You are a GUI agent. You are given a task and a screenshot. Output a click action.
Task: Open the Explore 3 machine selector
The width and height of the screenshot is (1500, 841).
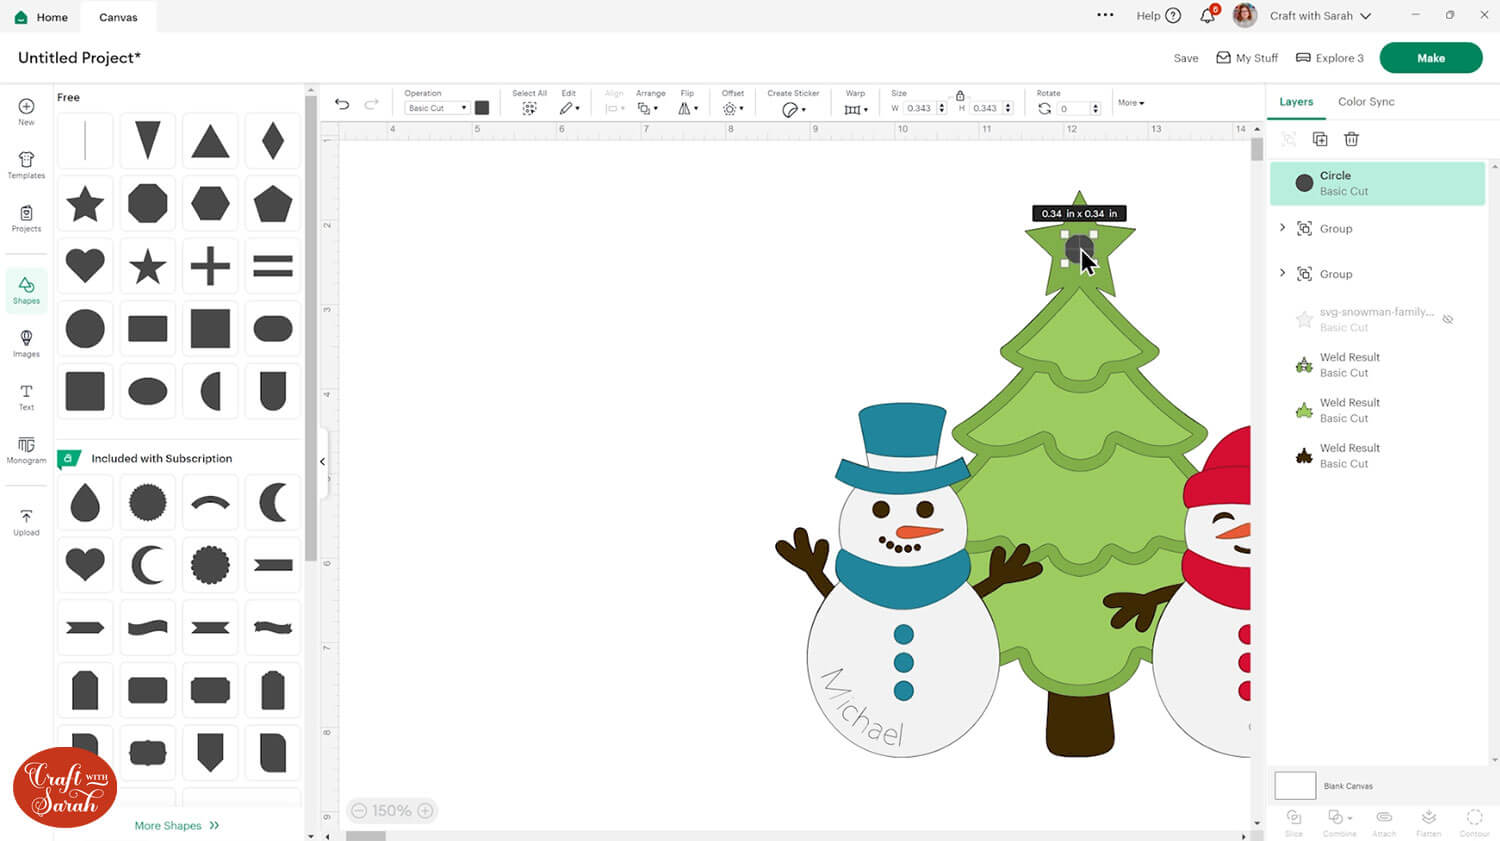click(x=1329, y=58)
